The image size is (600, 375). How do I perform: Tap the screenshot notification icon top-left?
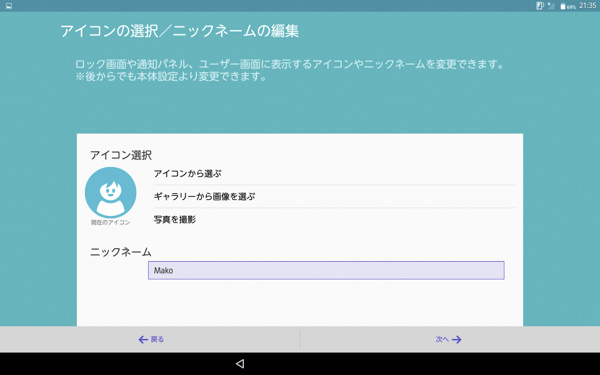click(8, 6)
